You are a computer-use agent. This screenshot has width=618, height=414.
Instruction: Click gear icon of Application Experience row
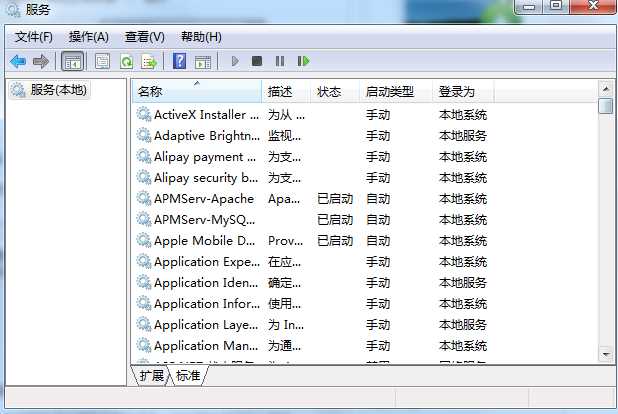click(144, 262)
